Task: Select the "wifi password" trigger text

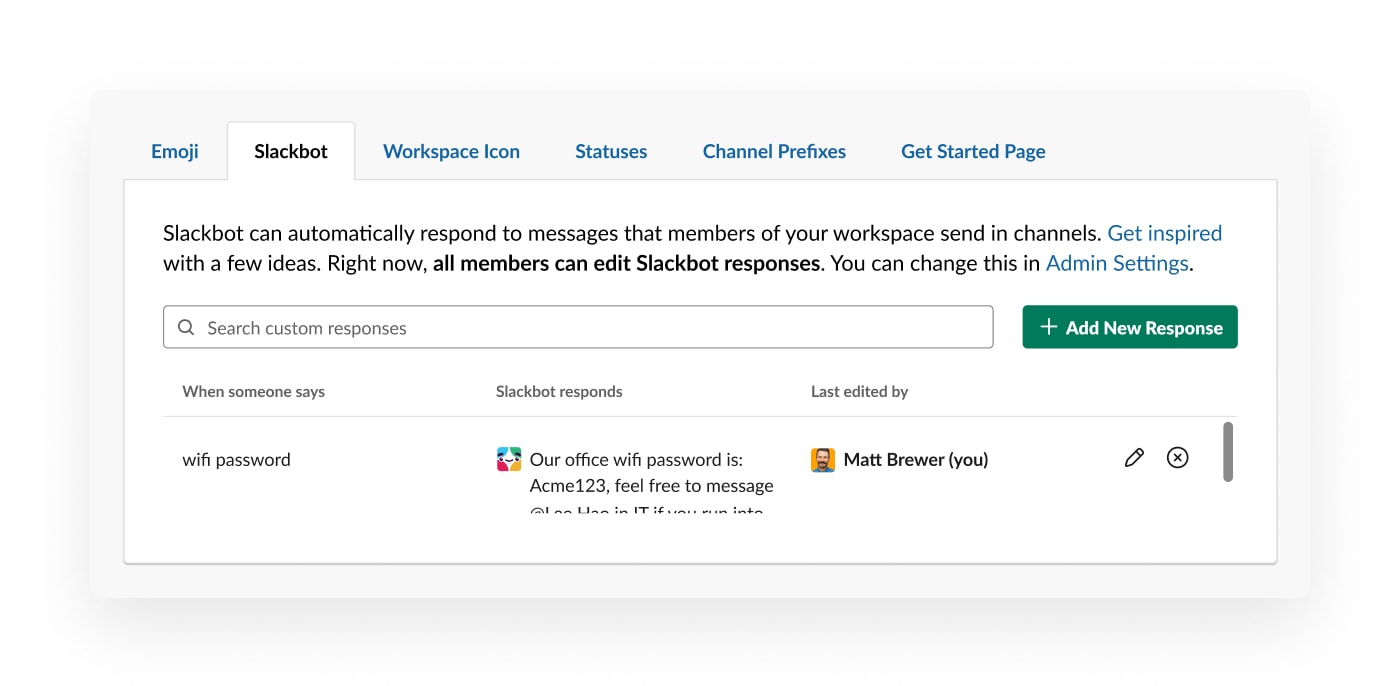Action: click(x=236, y=460)
